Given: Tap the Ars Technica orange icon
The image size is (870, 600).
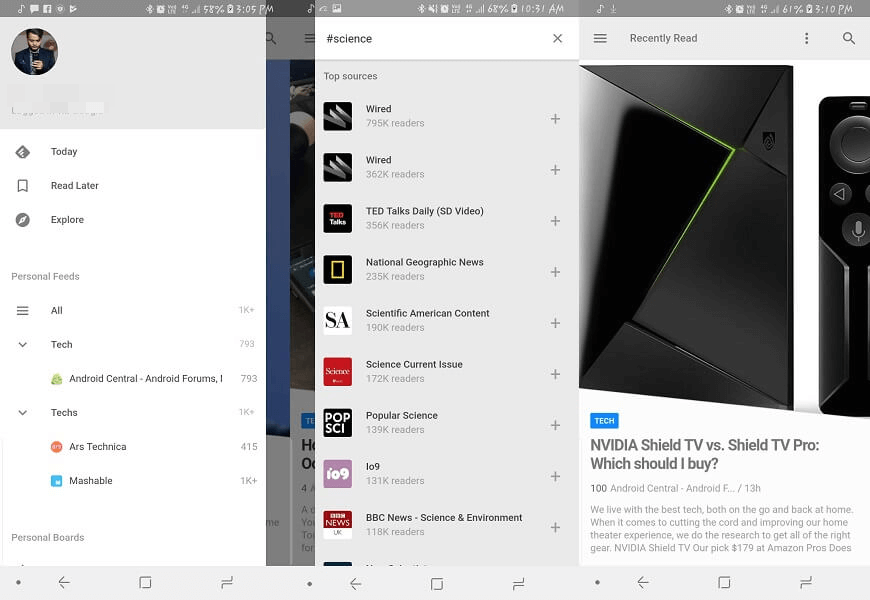Looking at the screenshot, I should (57, 446).
